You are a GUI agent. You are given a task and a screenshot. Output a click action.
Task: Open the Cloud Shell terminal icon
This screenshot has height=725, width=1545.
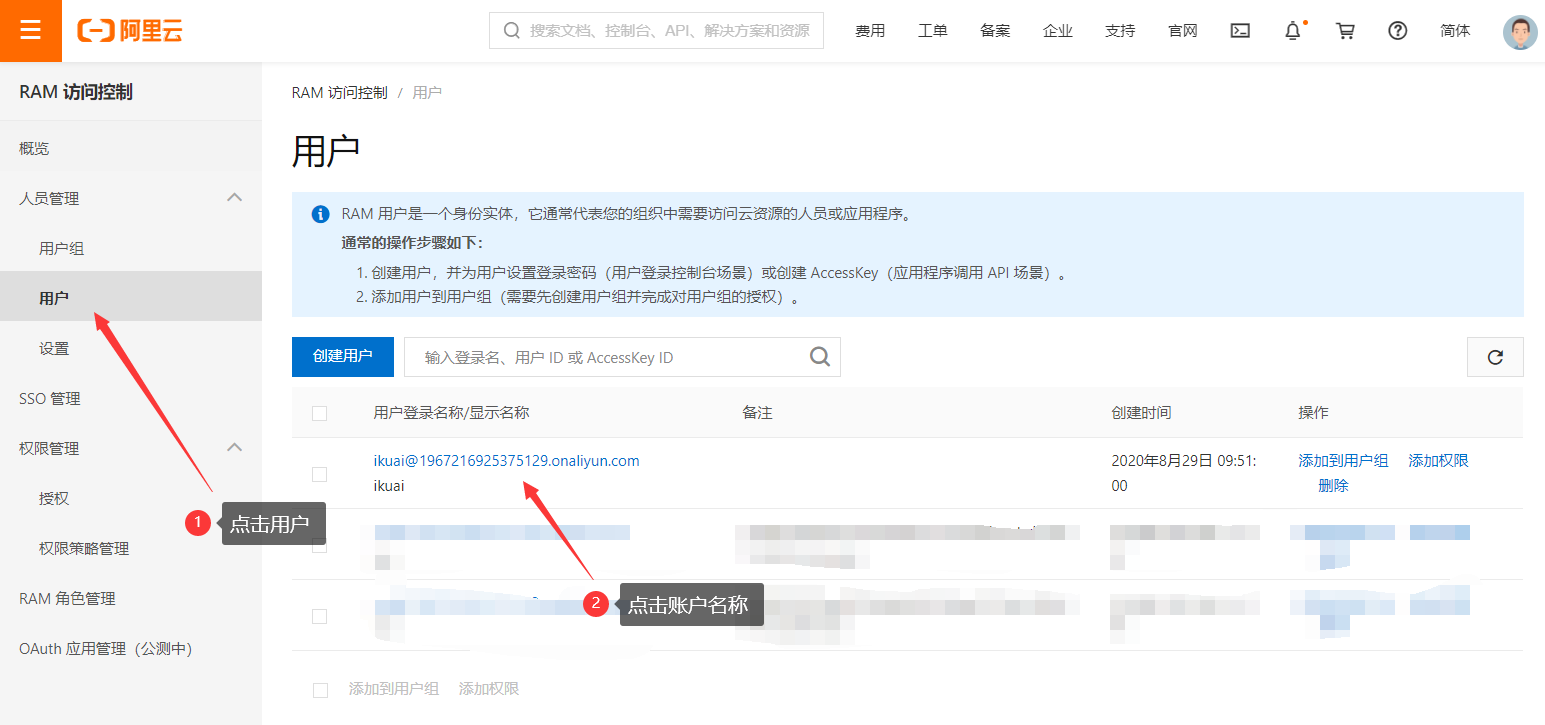(x=1240, y=31)
